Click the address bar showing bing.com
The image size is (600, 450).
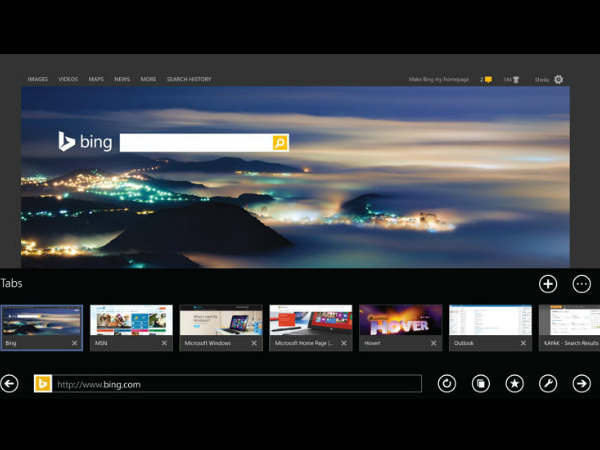[x=237, y=384]
